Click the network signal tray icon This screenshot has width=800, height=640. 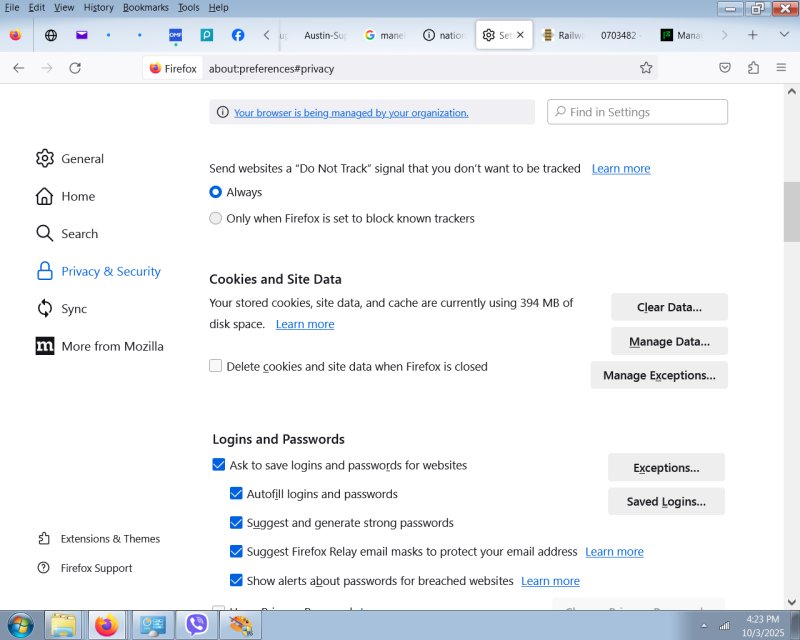tap(724, 626)
